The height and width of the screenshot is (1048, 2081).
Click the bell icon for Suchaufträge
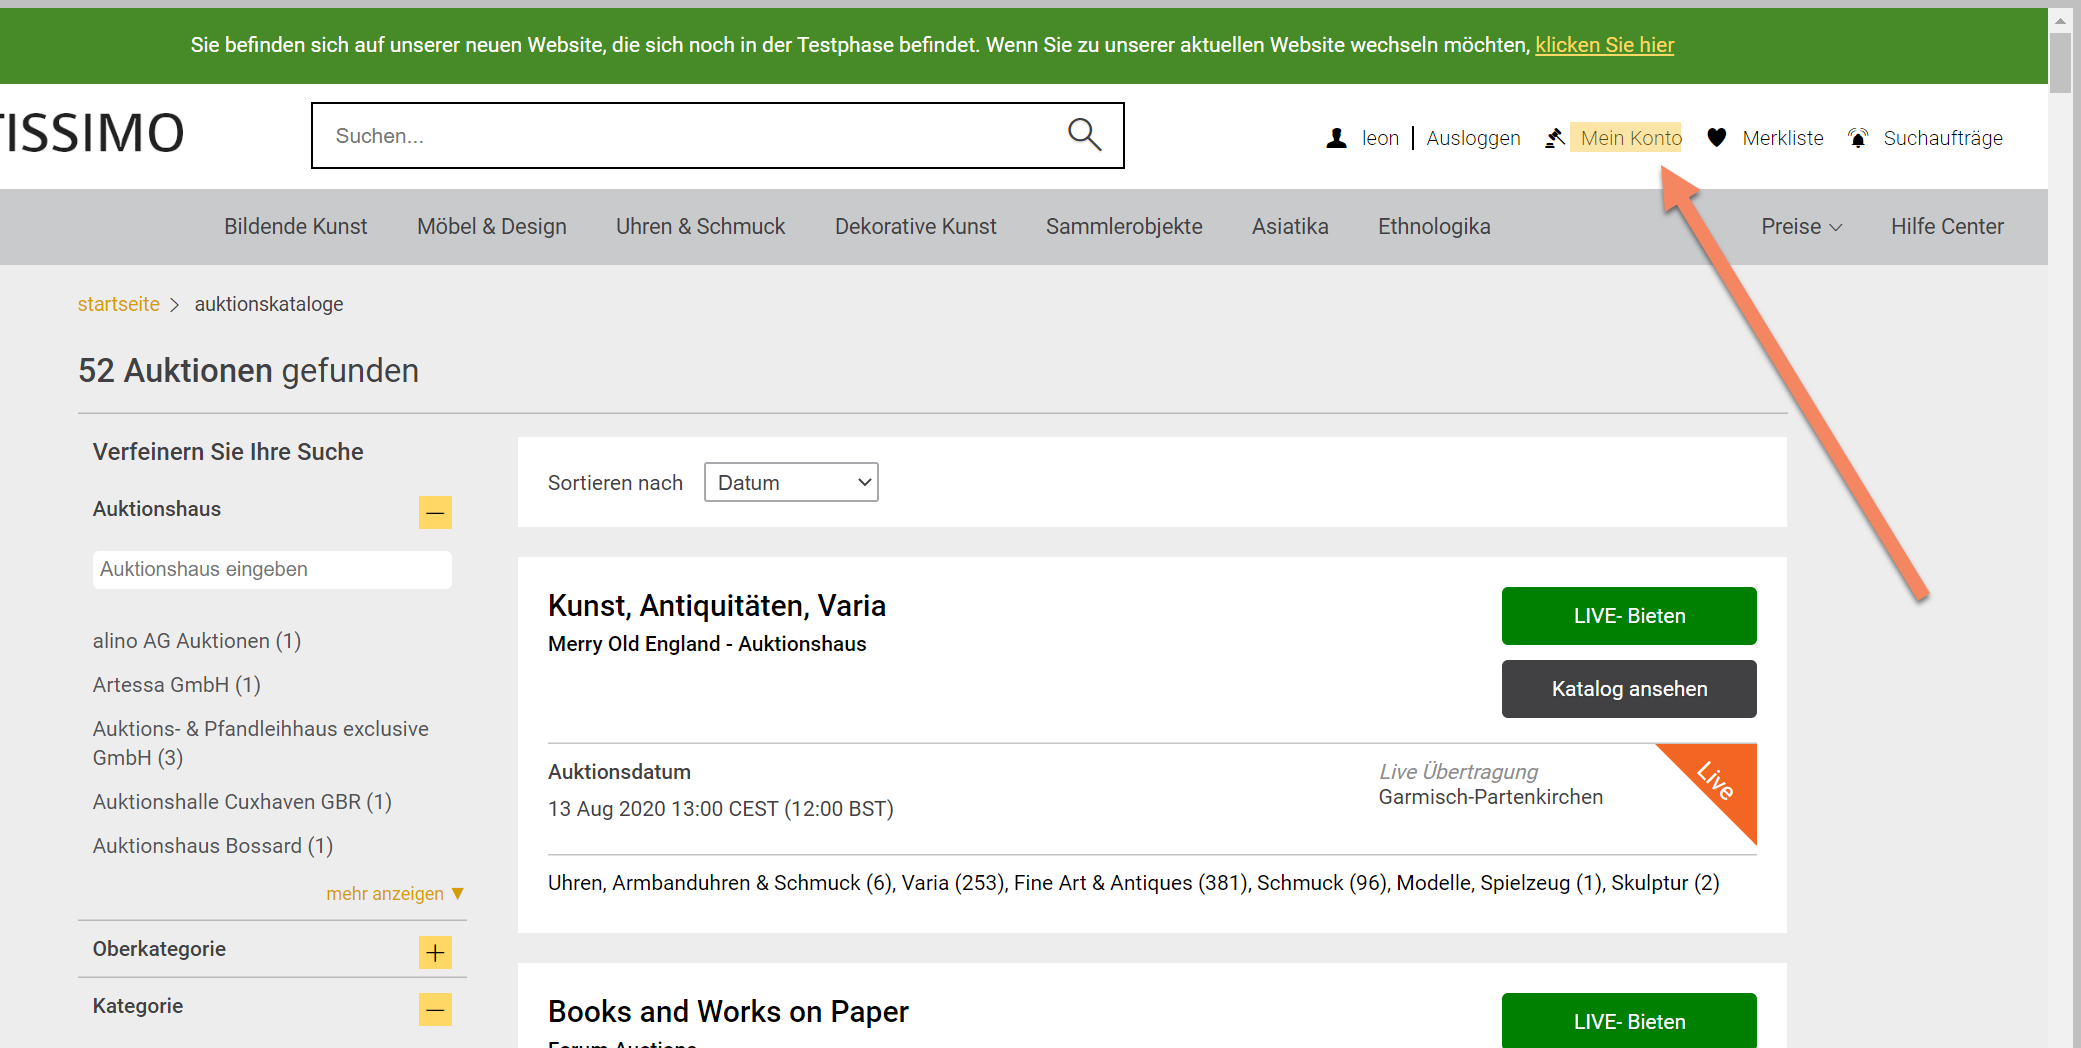(1858, 138)
